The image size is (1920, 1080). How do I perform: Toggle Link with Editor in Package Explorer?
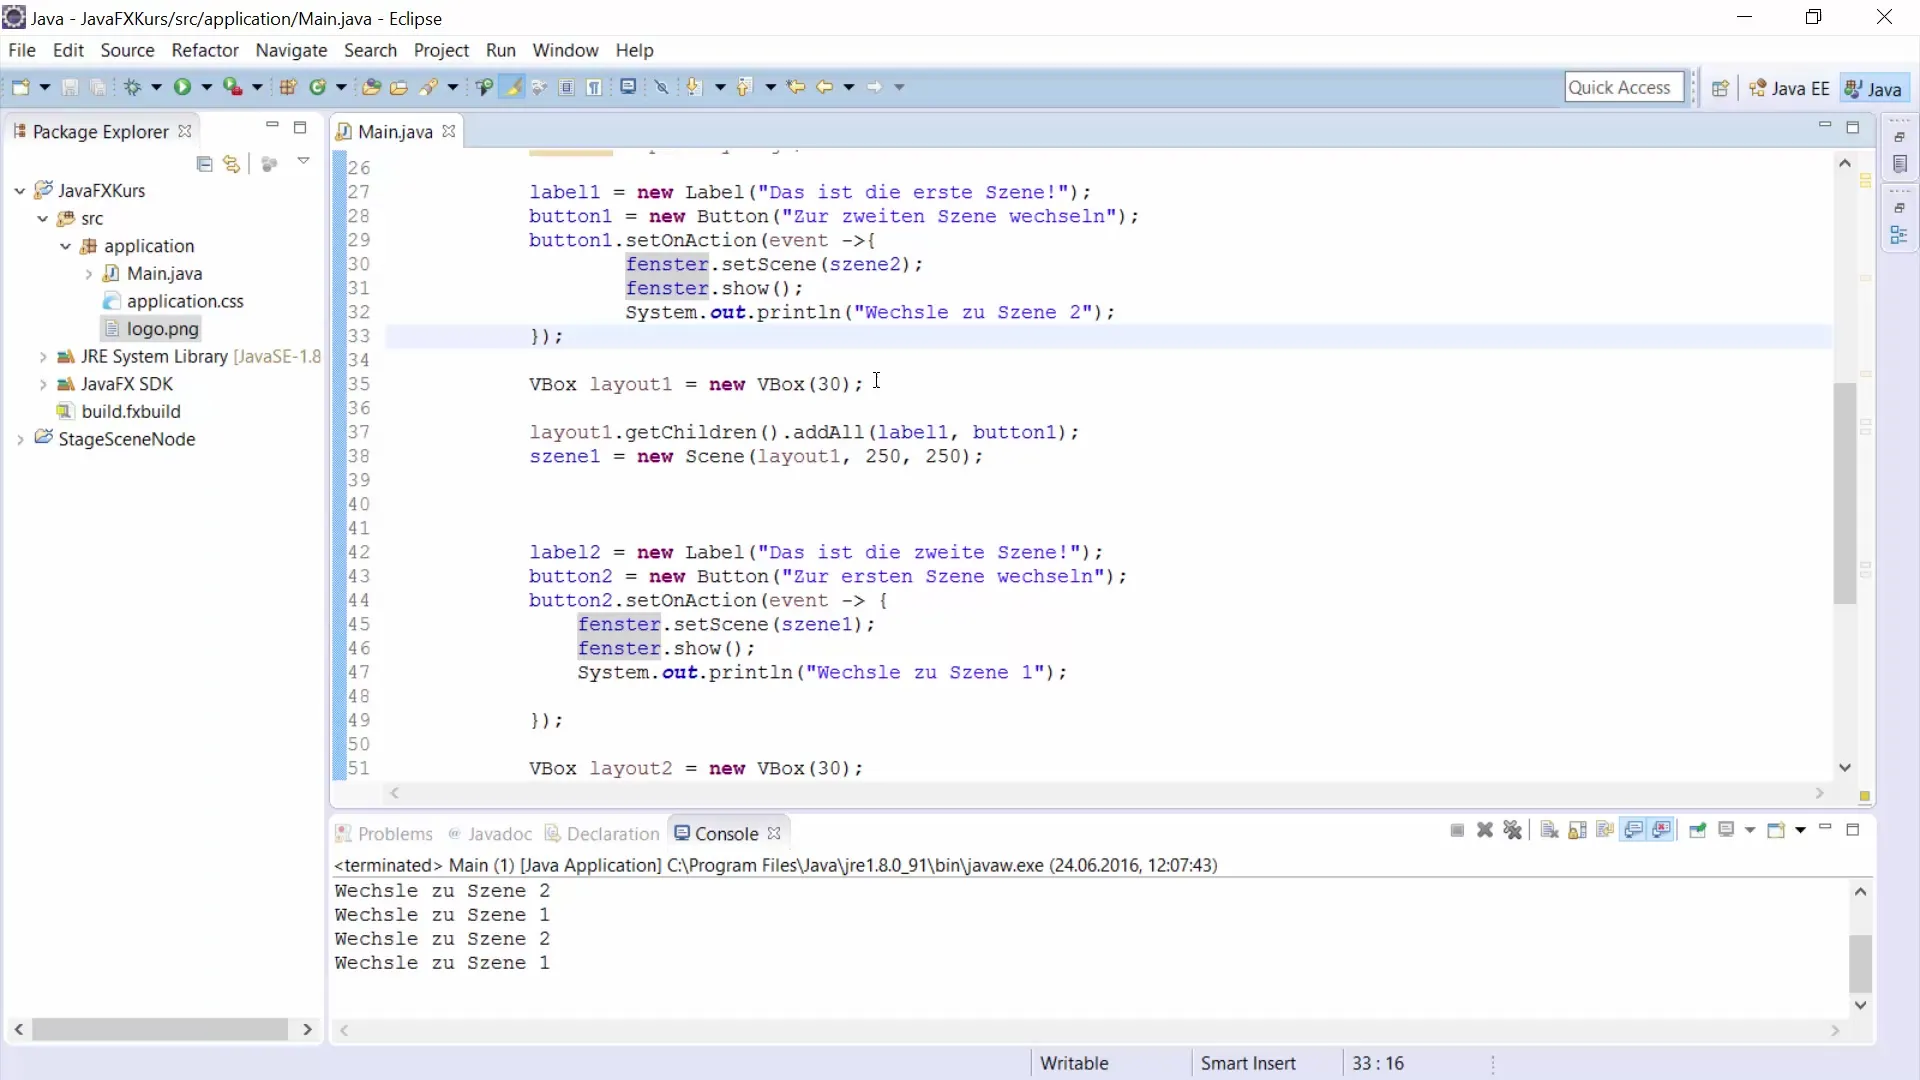pyautogui.click(x=232, y=164)
